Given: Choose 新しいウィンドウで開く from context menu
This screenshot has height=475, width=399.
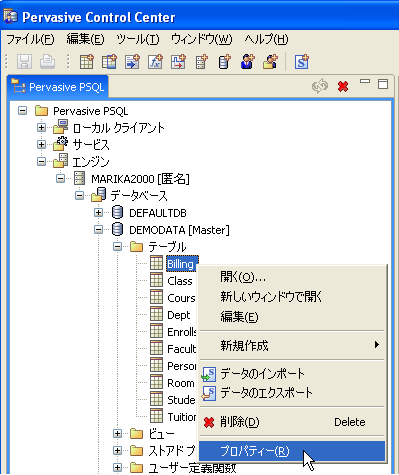Looking at the screenshot, I should click(292, 296).
